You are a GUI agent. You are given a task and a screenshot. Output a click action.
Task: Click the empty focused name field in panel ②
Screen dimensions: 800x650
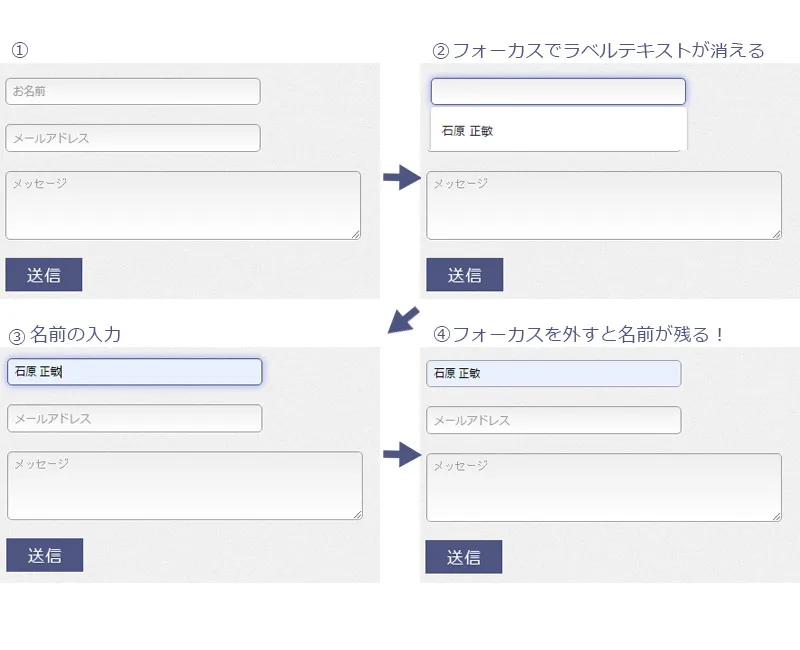coord(558,92)
